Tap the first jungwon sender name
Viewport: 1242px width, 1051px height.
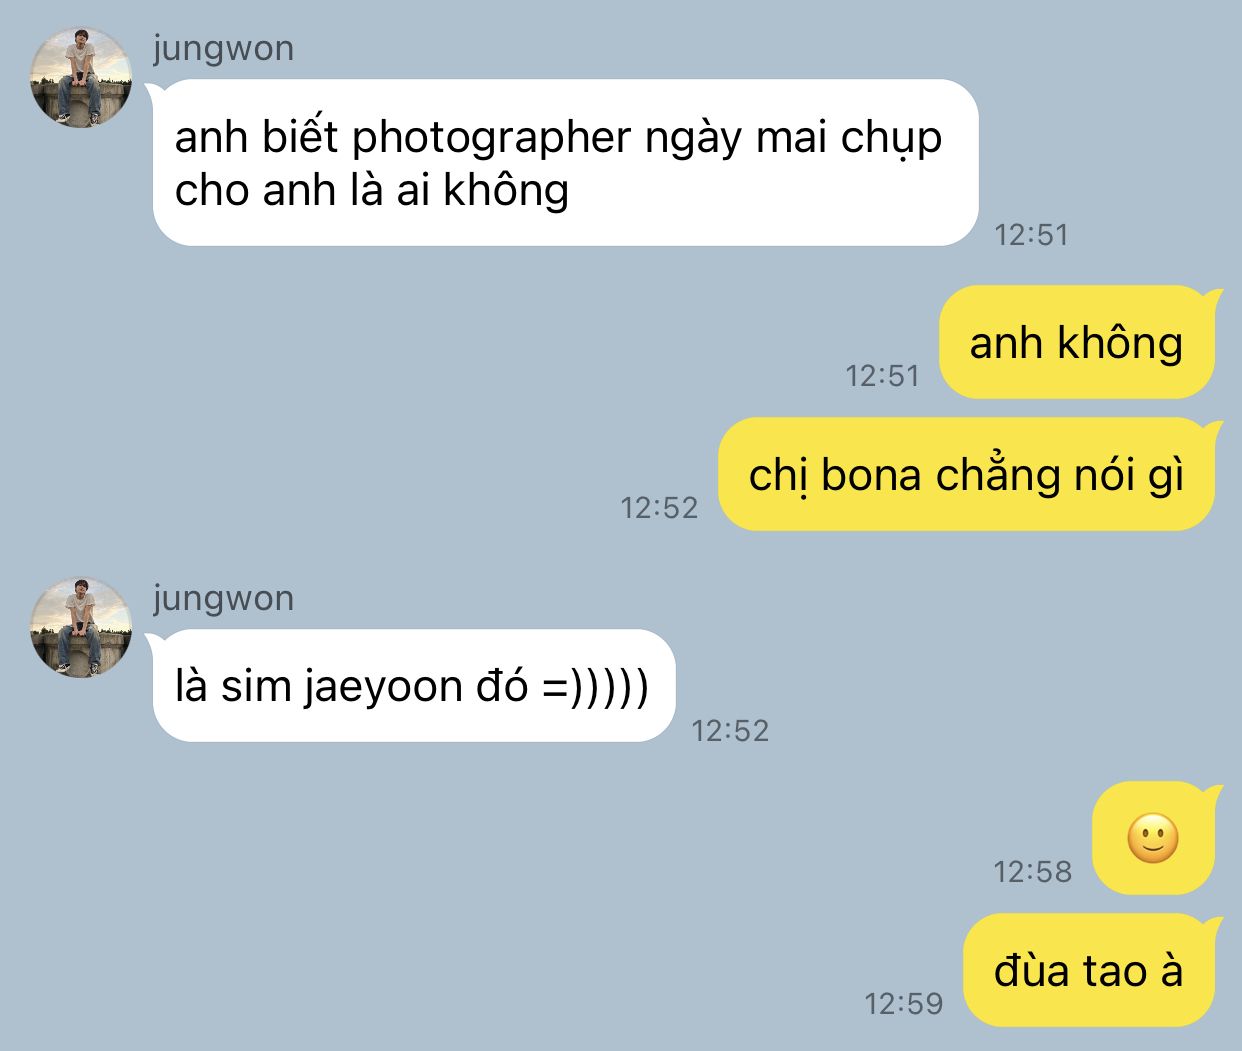tap(224, 49)
